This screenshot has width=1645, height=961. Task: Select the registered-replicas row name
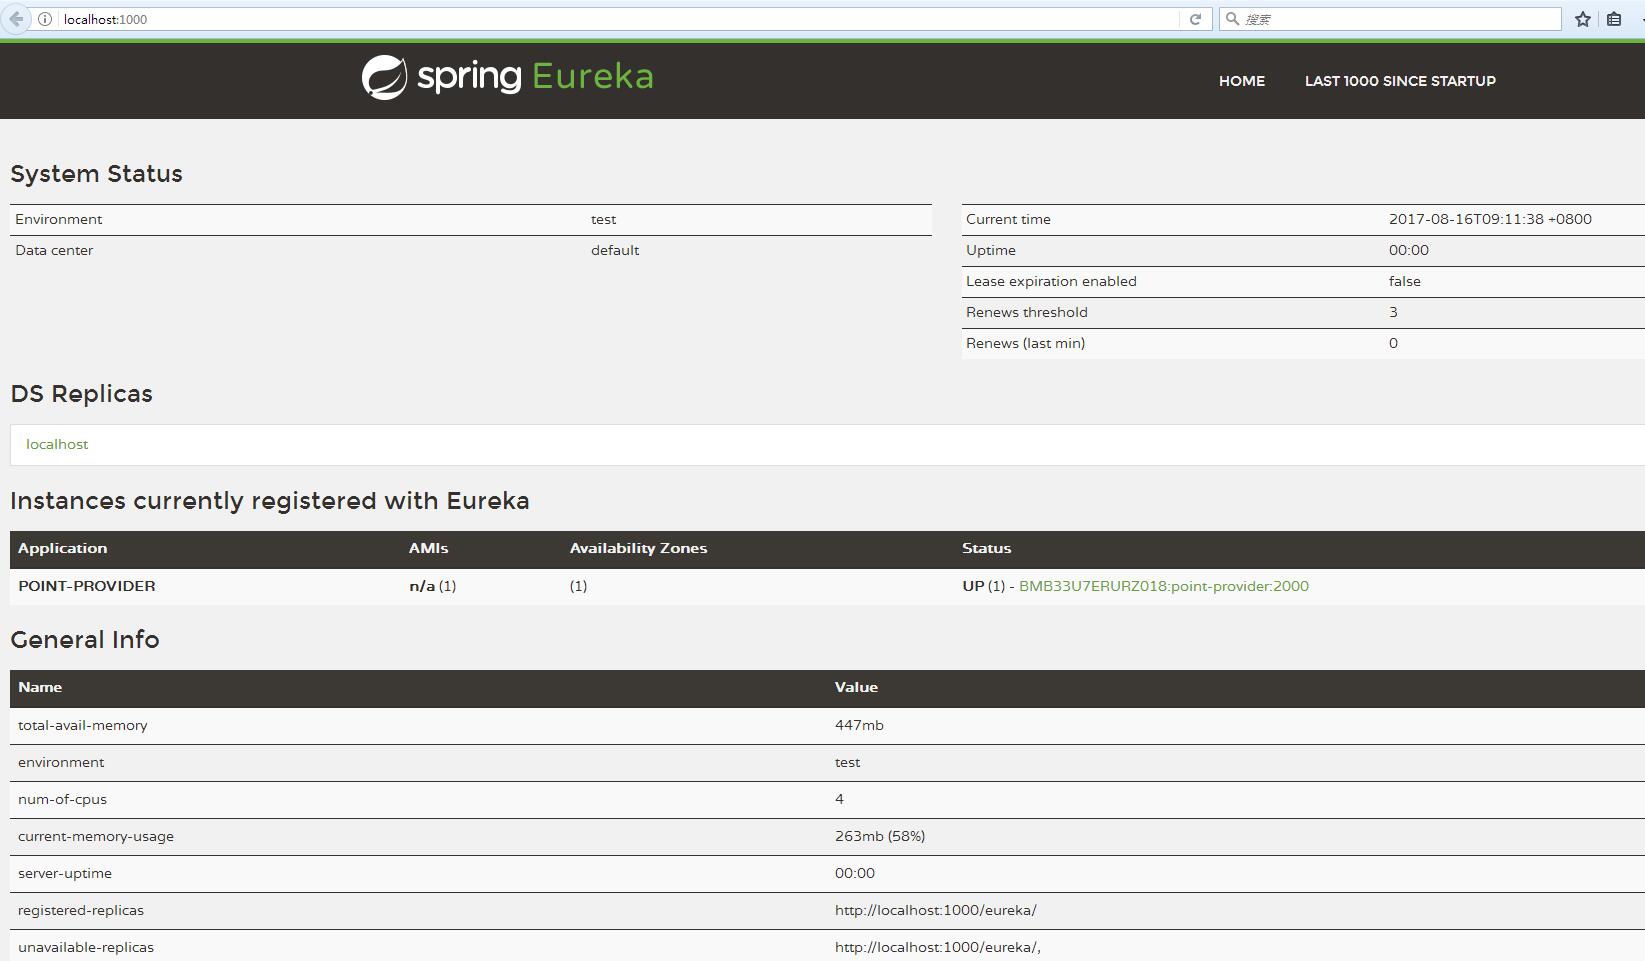[81, 910]
